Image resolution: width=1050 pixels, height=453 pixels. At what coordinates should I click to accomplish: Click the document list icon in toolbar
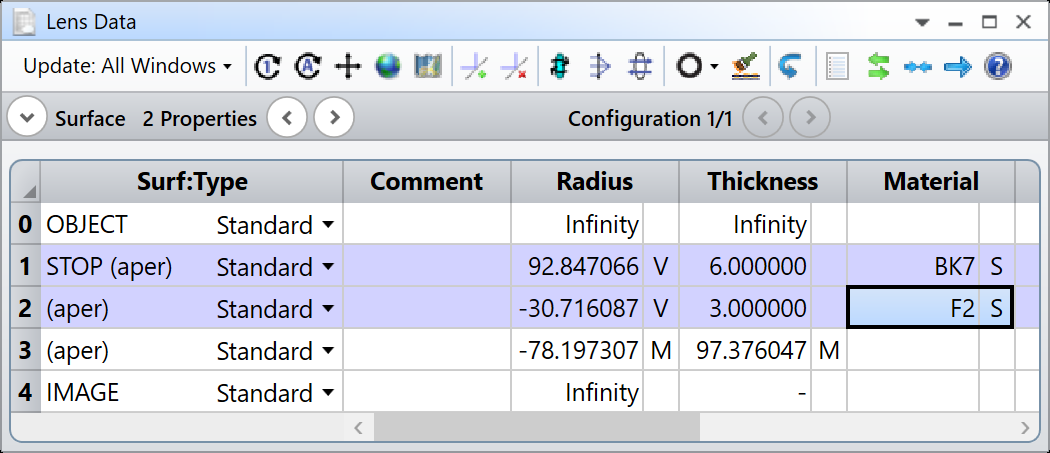(x=837, y=67)
